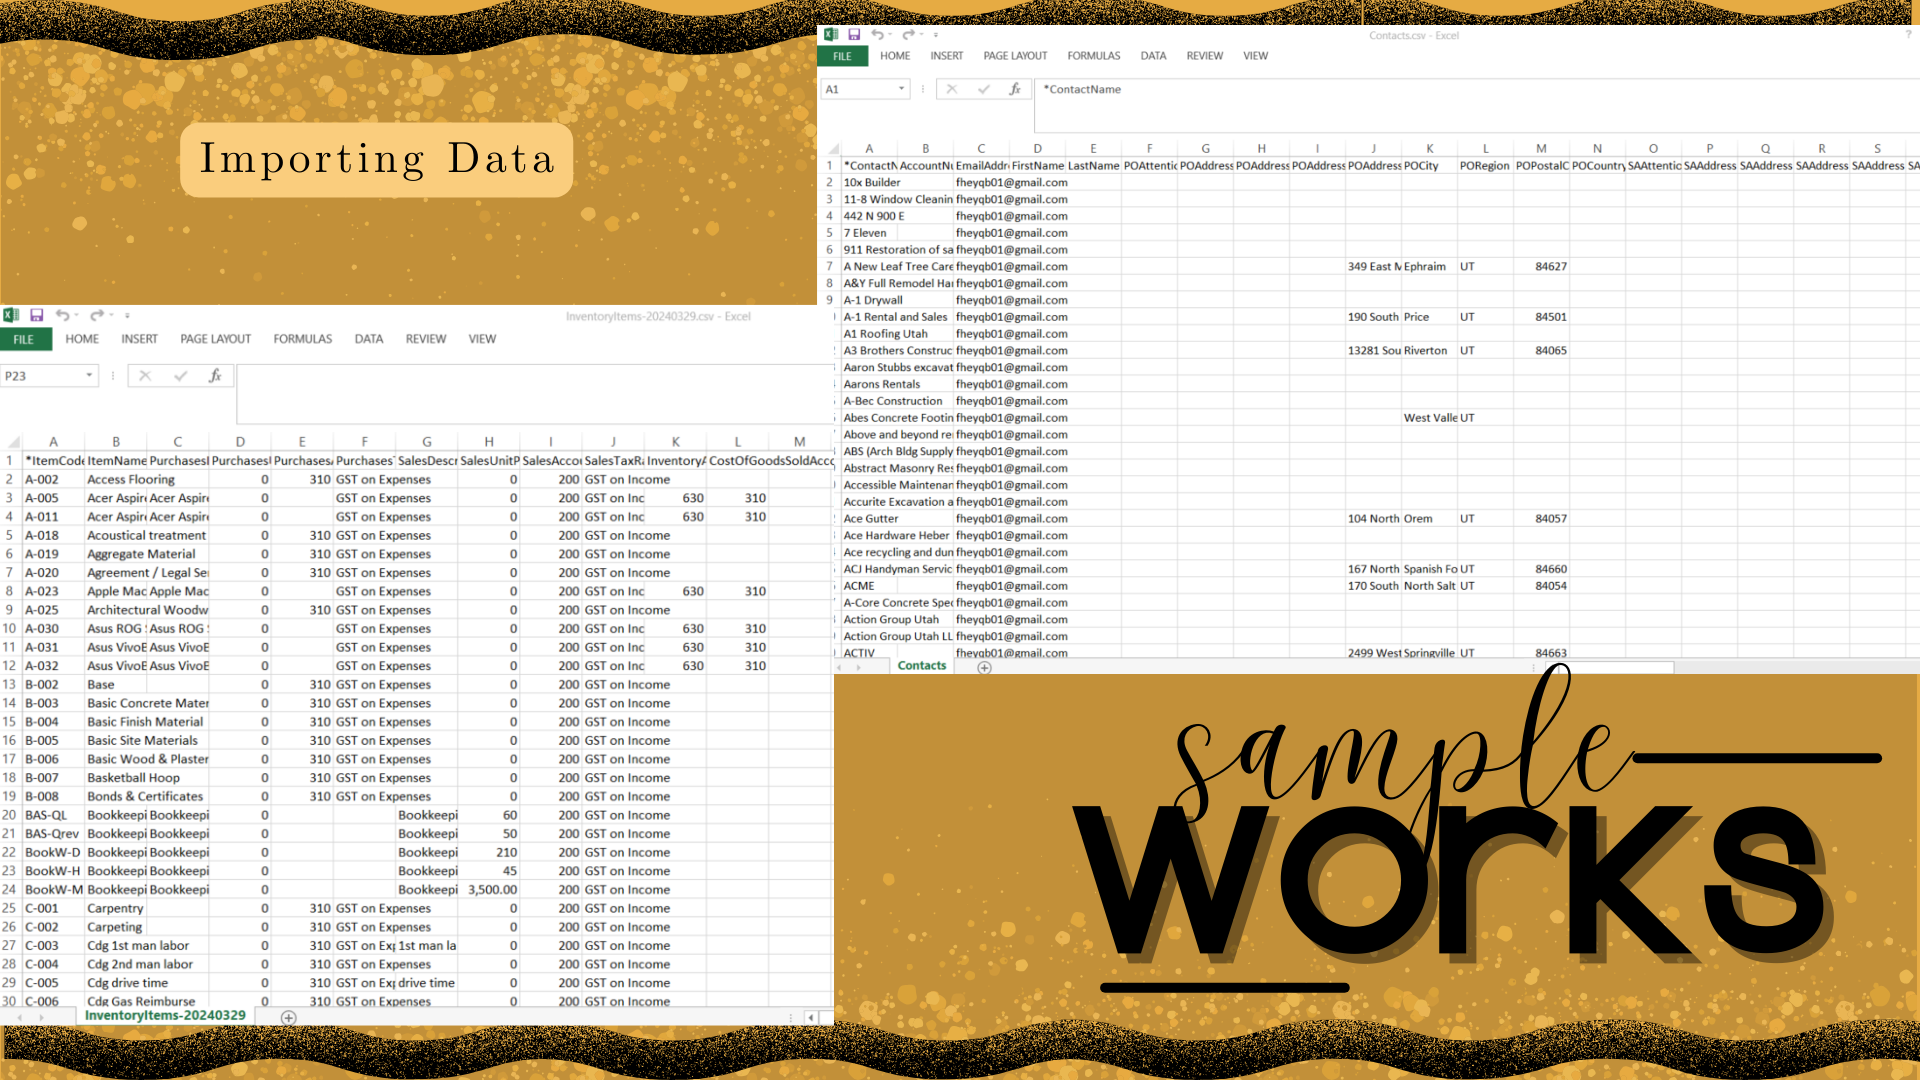Click Insert Function fx beside A1 name box

[1014, 89]
